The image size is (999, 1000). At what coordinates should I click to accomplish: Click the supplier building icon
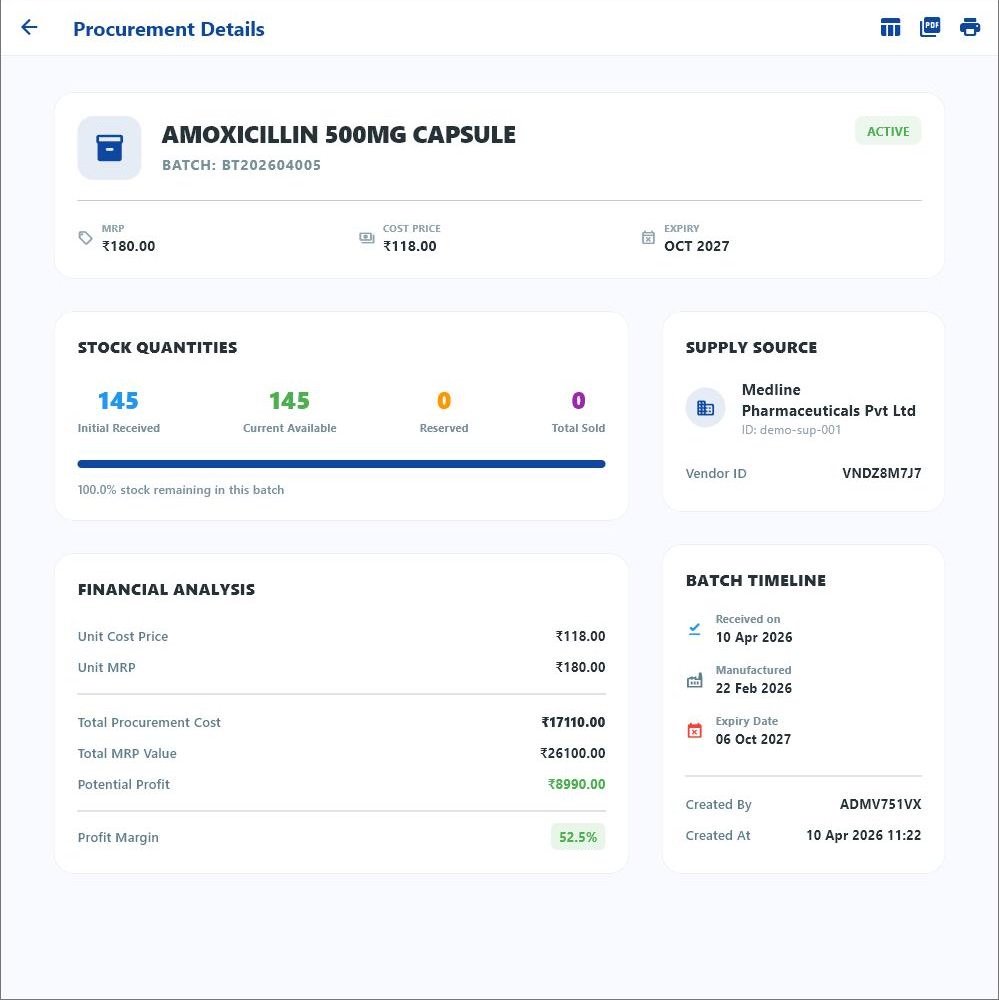pos(705,408)
